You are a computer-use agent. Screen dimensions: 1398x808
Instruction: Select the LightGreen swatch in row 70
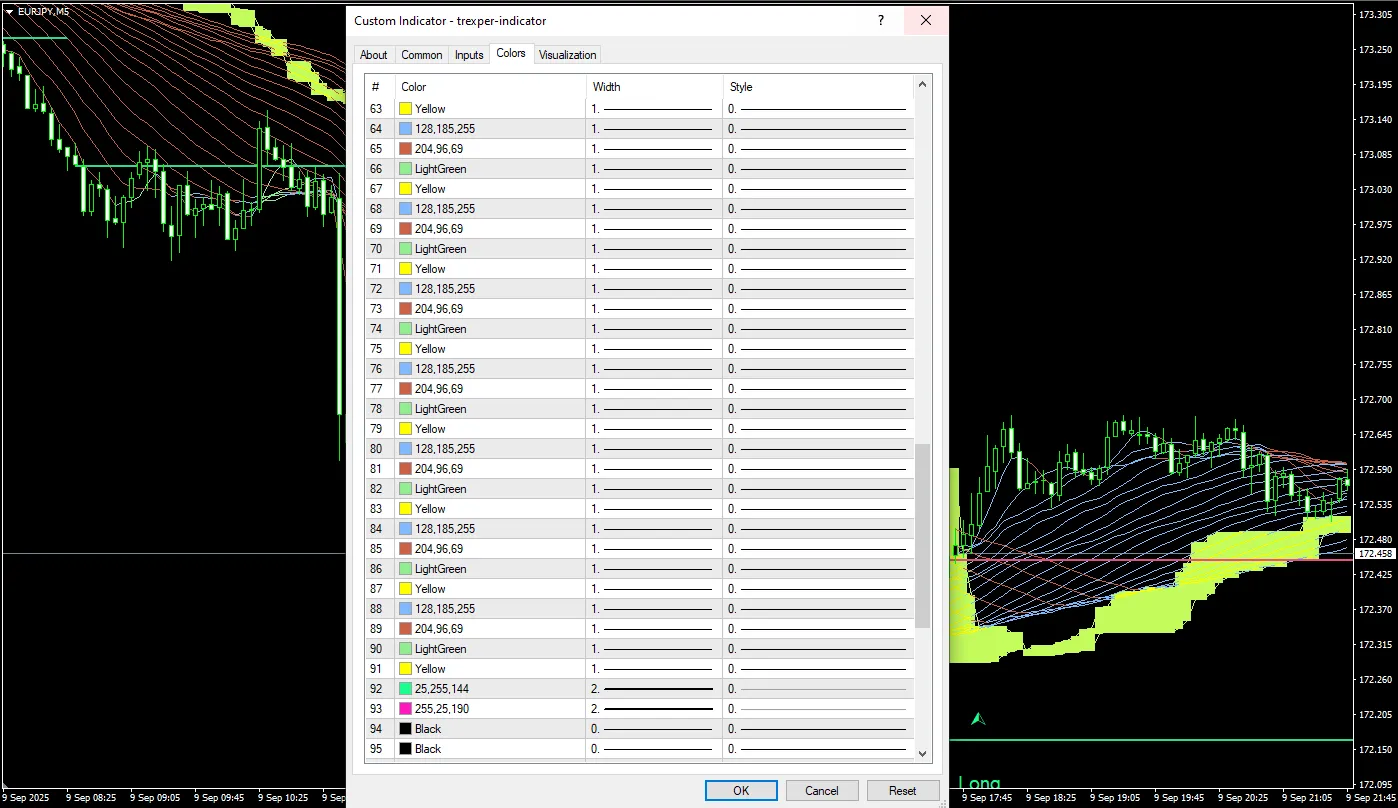tap(406, 249)
